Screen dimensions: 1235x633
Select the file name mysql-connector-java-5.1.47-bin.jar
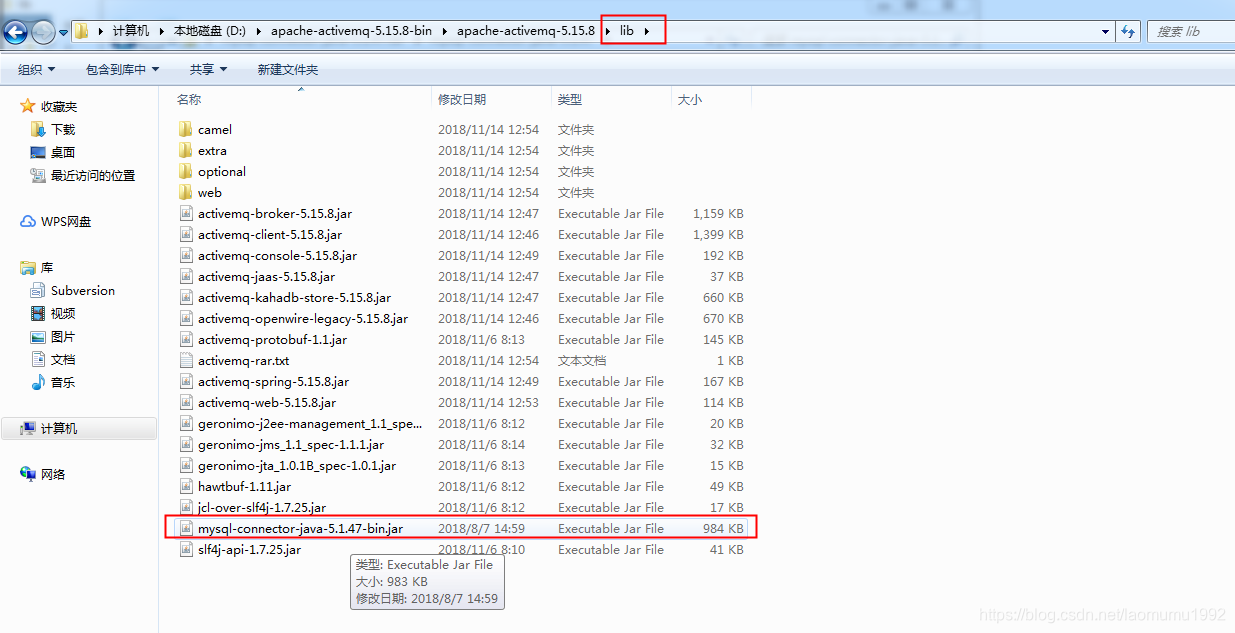pyautogui.click(x=300, y=528)
